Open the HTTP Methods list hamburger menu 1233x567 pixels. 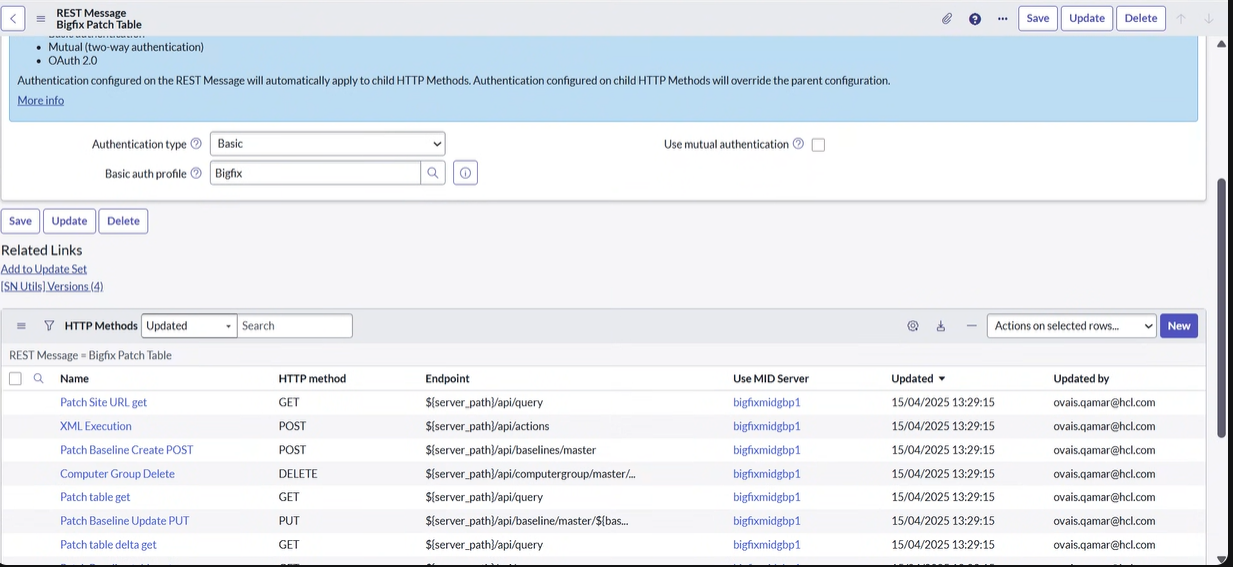coord(21,326)
